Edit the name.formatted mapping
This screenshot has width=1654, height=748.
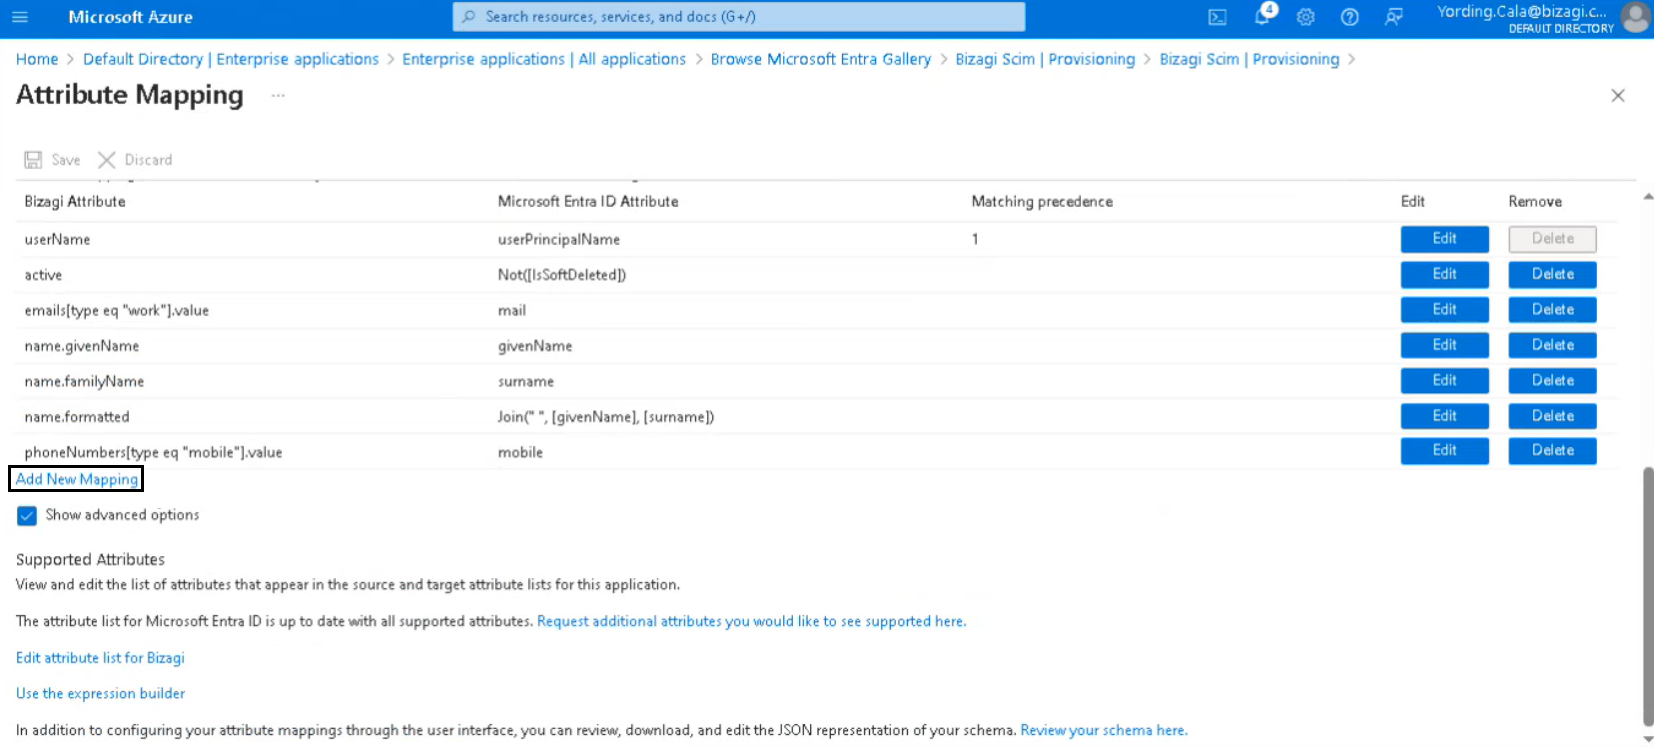pos(1444,416)
